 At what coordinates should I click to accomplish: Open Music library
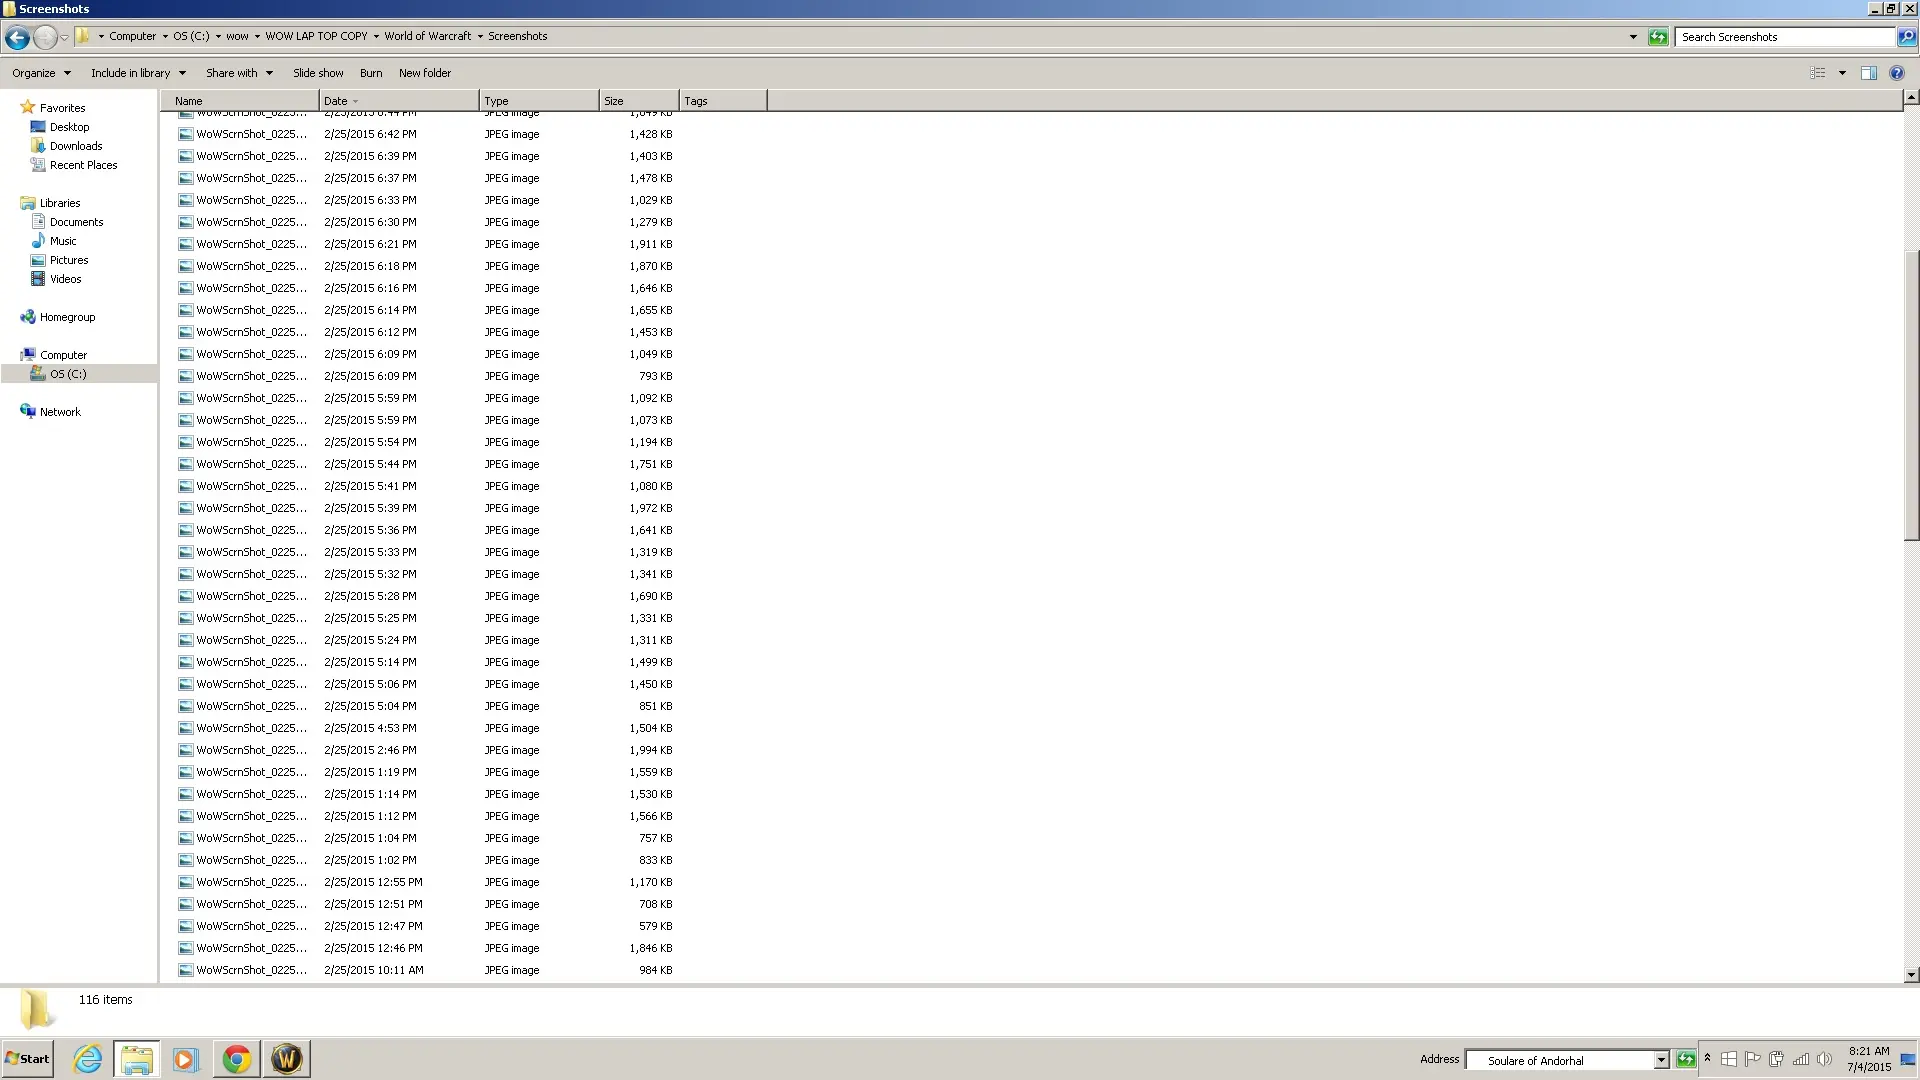63,241
